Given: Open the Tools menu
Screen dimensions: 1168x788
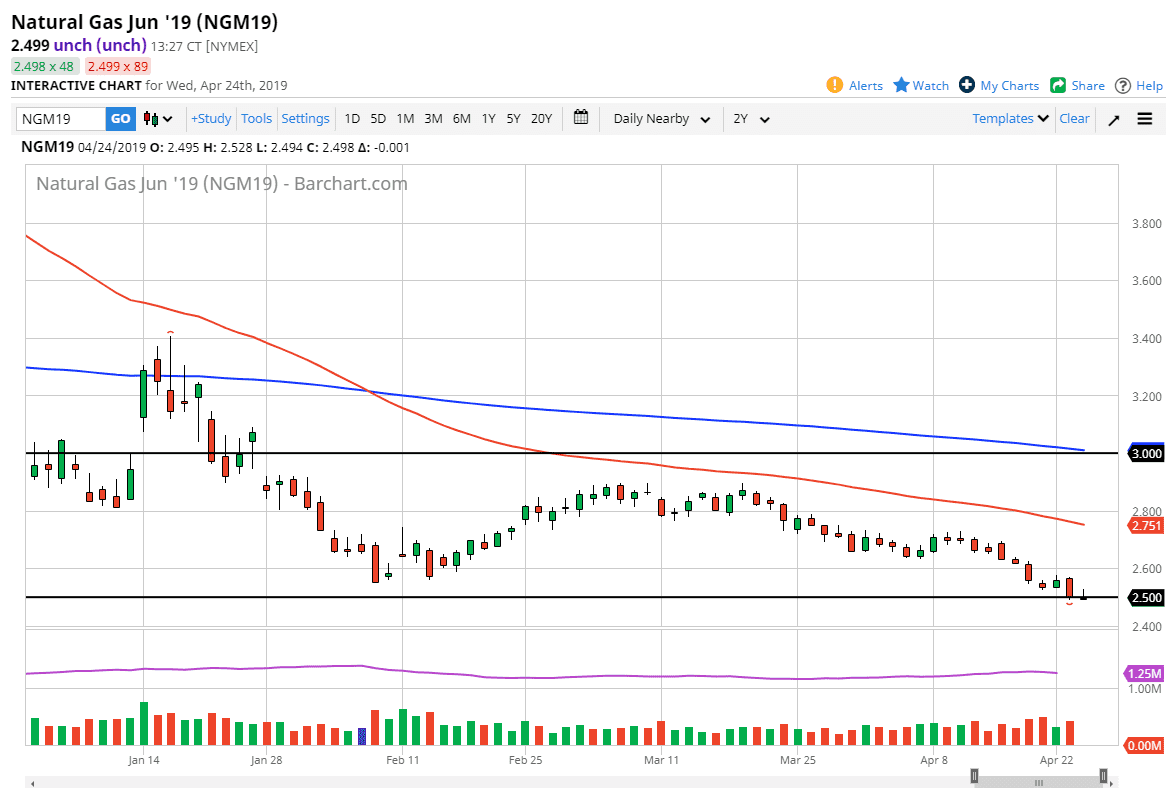Looking at the screenshot, I should [x=256, y=119].
